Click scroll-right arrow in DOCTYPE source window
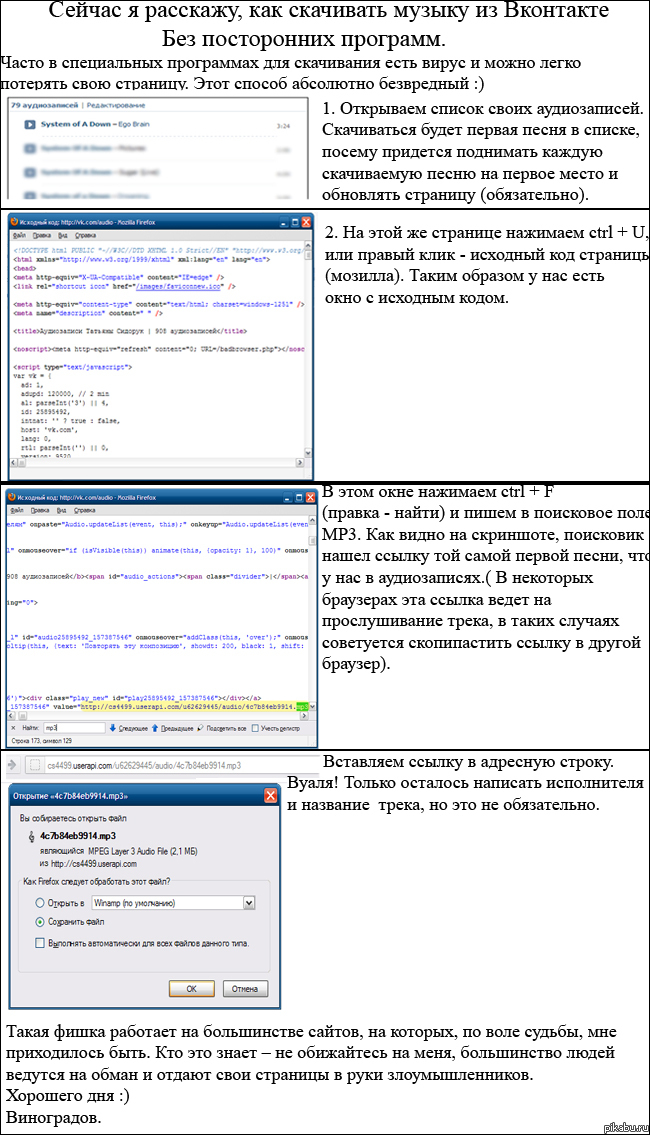650x1135 pixels. [300, 463]
